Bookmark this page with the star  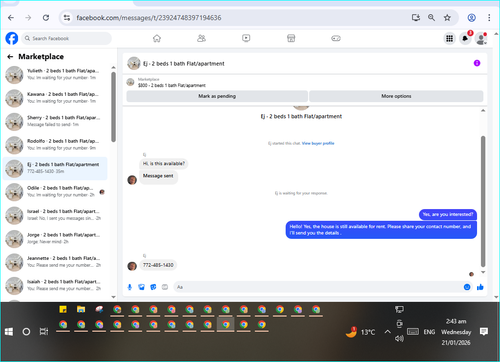(x=447, y=18)
